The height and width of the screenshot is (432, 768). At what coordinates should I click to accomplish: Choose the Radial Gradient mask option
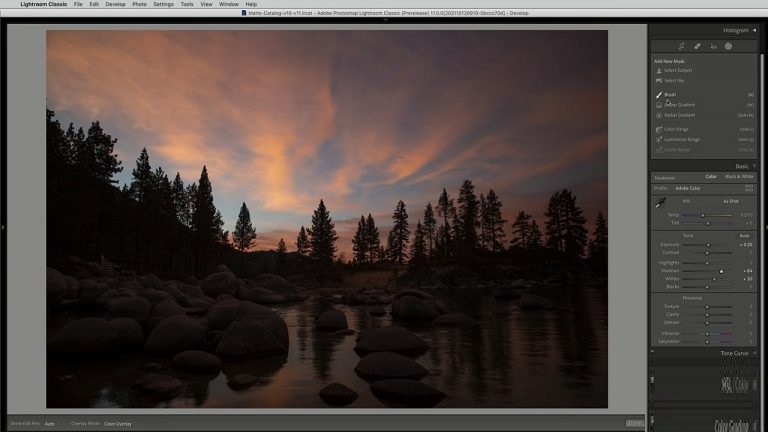click(x=679, y=115)
